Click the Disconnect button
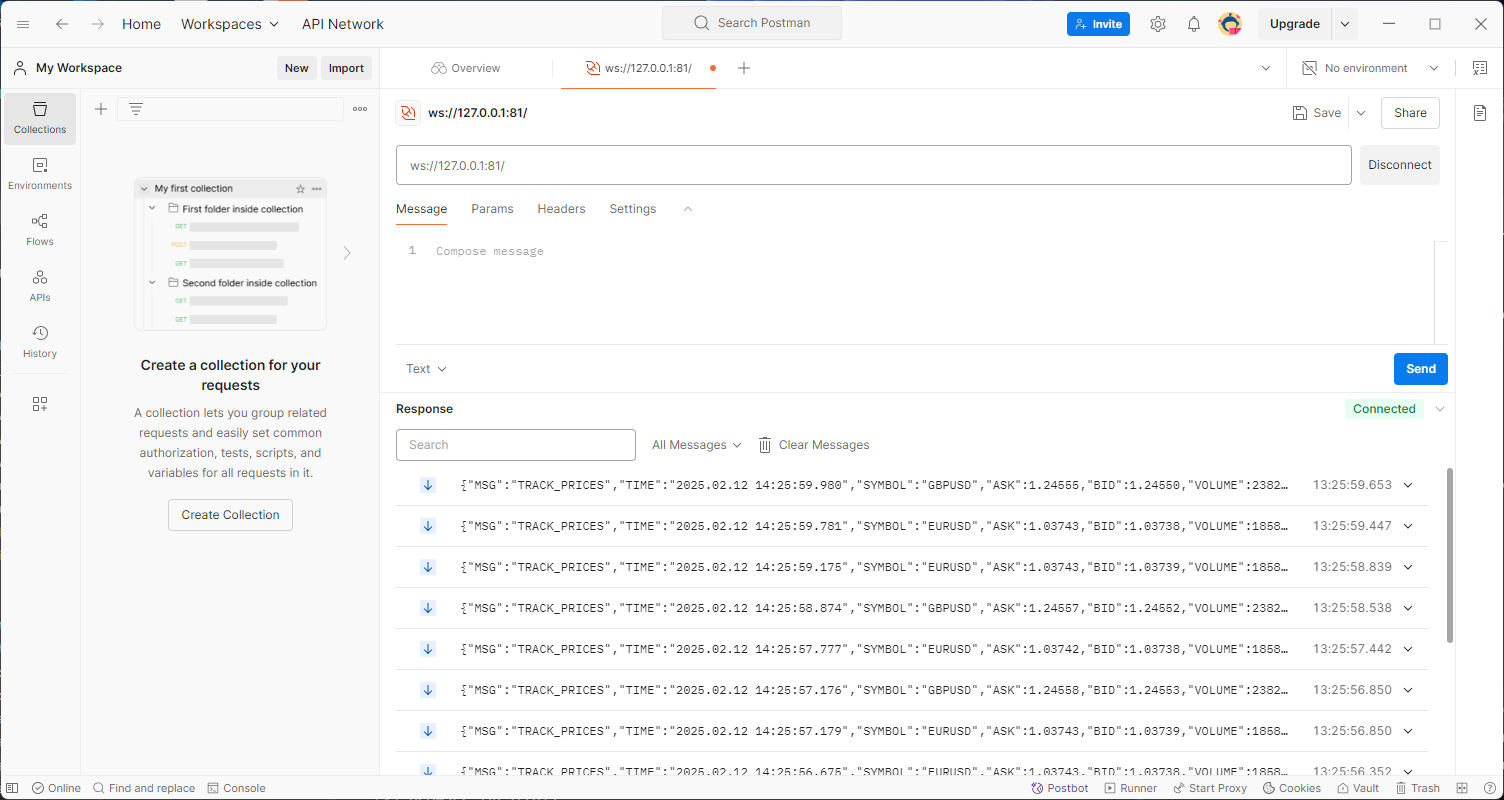Image resolution: width=1504 pixels, height=800 pixels. [x=1399, y=165]
